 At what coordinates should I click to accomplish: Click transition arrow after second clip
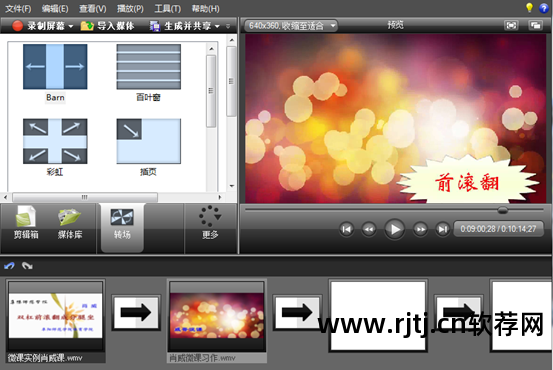point(297,313)
